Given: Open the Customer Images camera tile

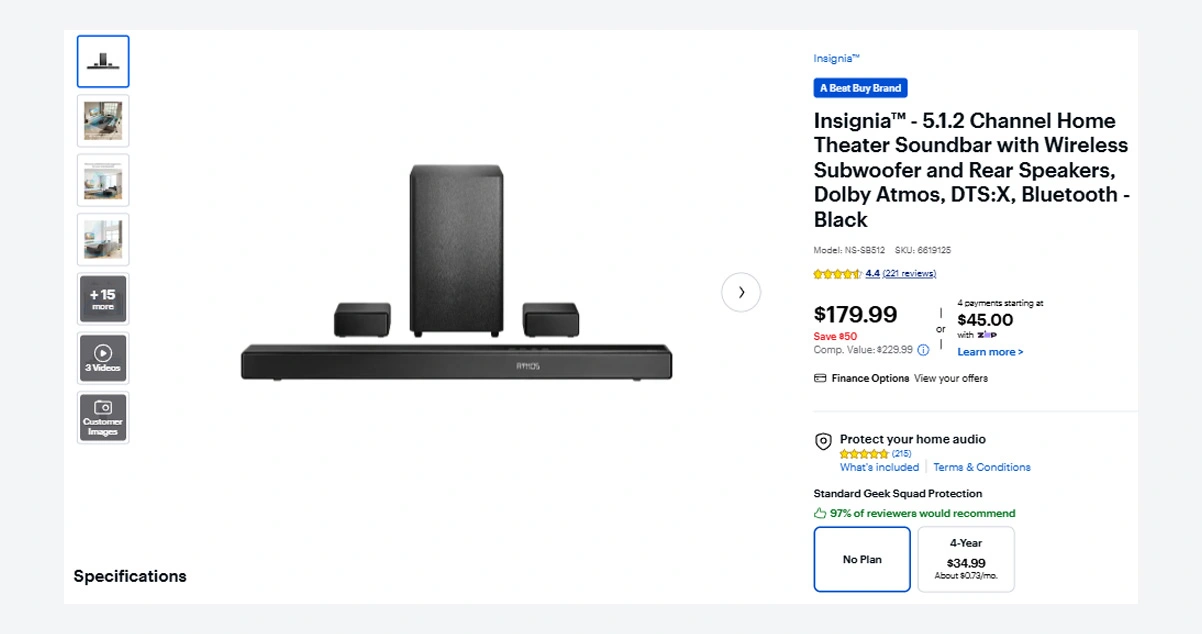Looking at the screenshot, I should (x=103, y=417).
